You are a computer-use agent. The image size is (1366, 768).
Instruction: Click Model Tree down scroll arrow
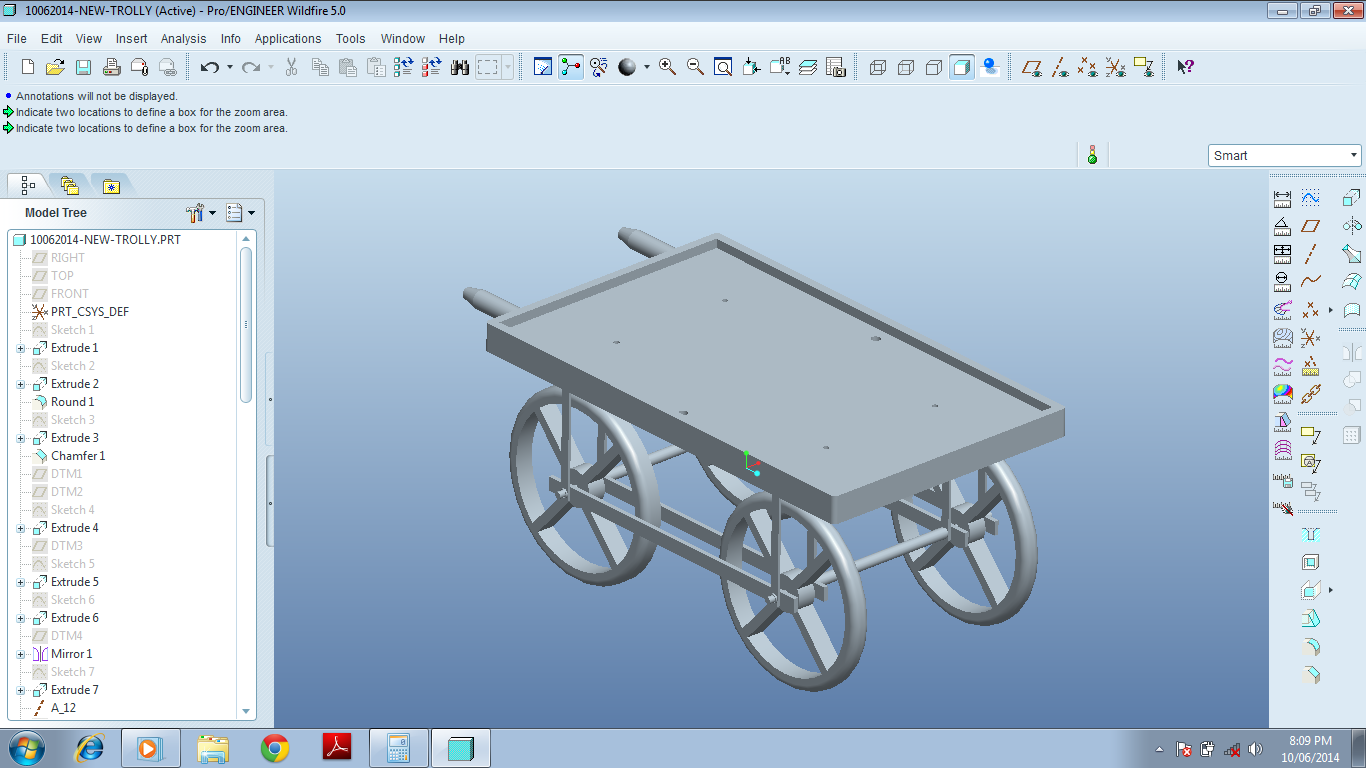[246, 712]
